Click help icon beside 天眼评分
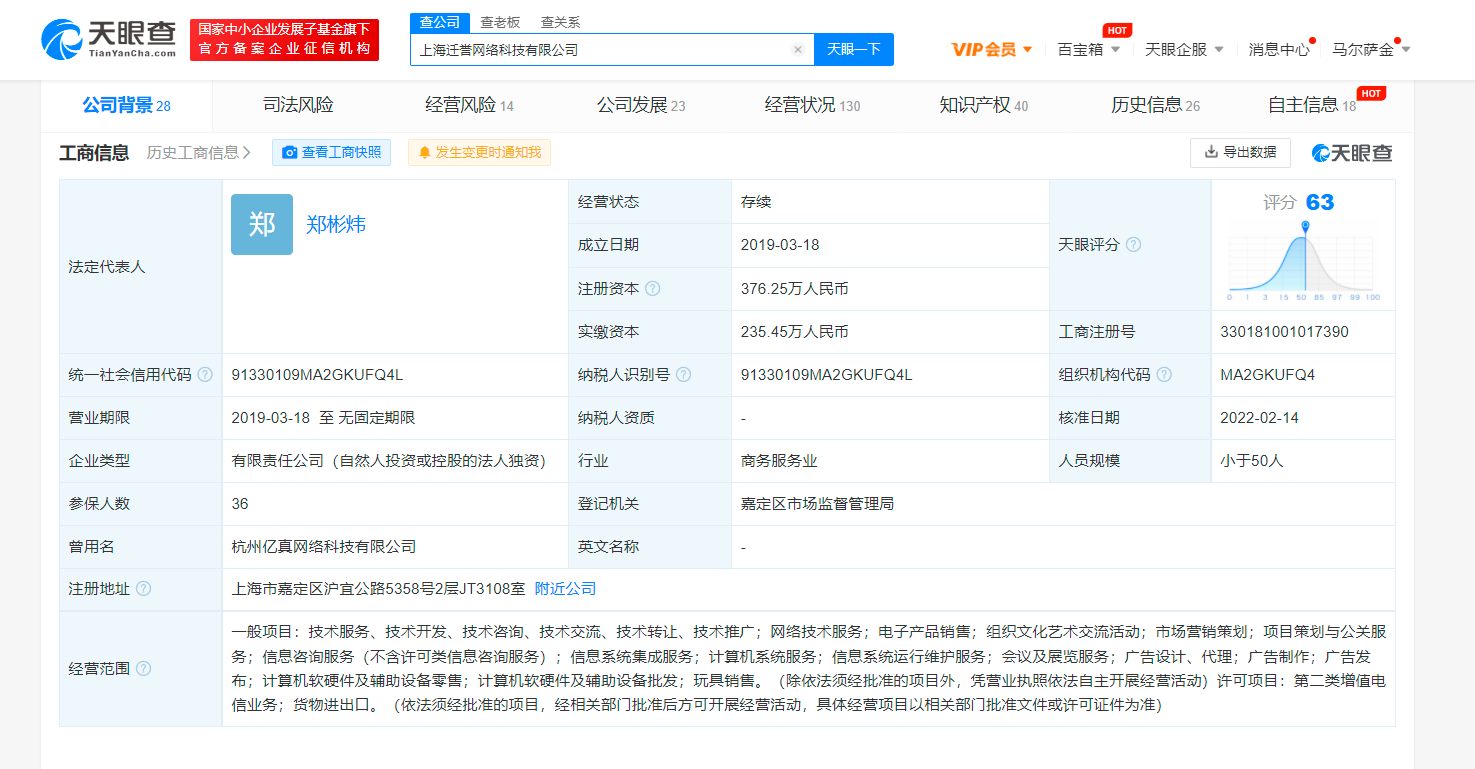This screenshot has height=769, width=1475. pos(1133,245)
